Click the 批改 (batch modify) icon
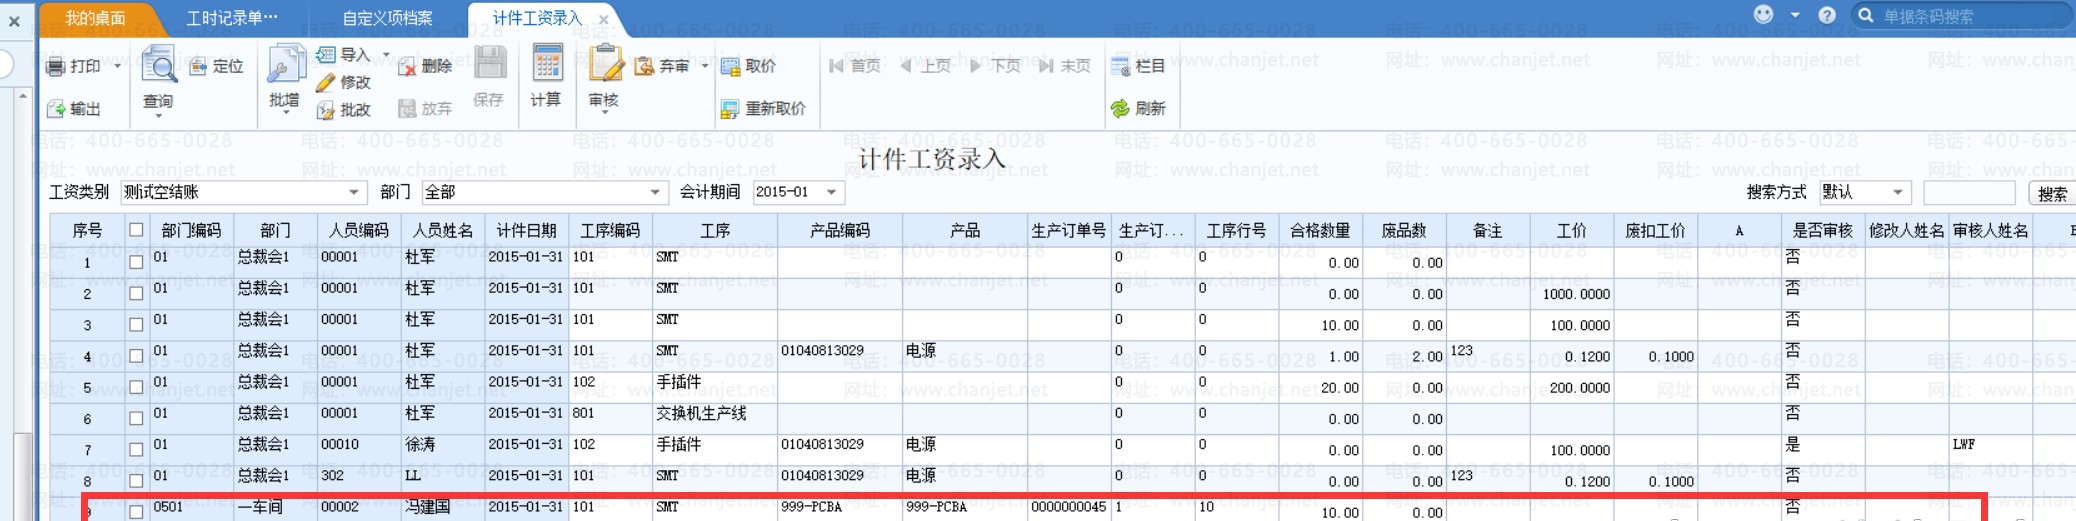The height and width of the screenshot is (521, 2076). 326,109
